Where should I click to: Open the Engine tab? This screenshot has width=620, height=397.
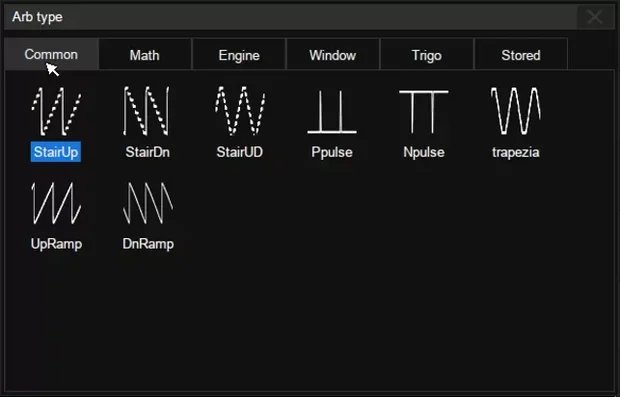(239, 55)
